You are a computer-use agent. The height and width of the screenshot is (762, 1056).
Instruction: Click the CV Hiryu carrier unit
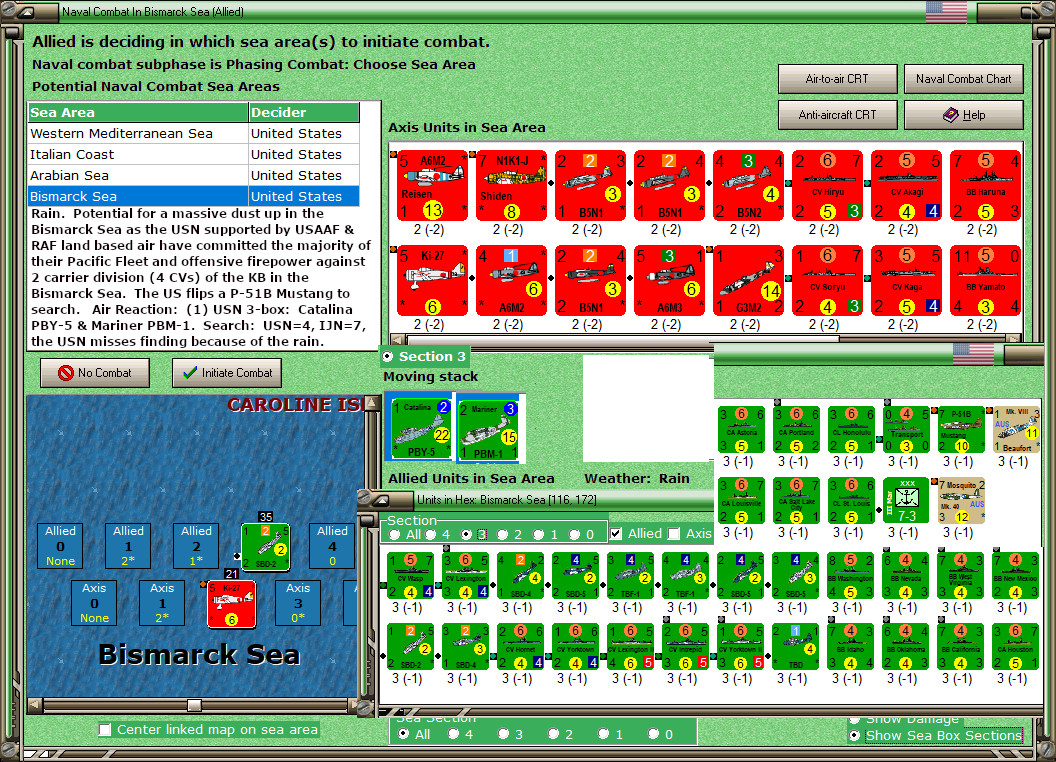click(x=828, y=185)
